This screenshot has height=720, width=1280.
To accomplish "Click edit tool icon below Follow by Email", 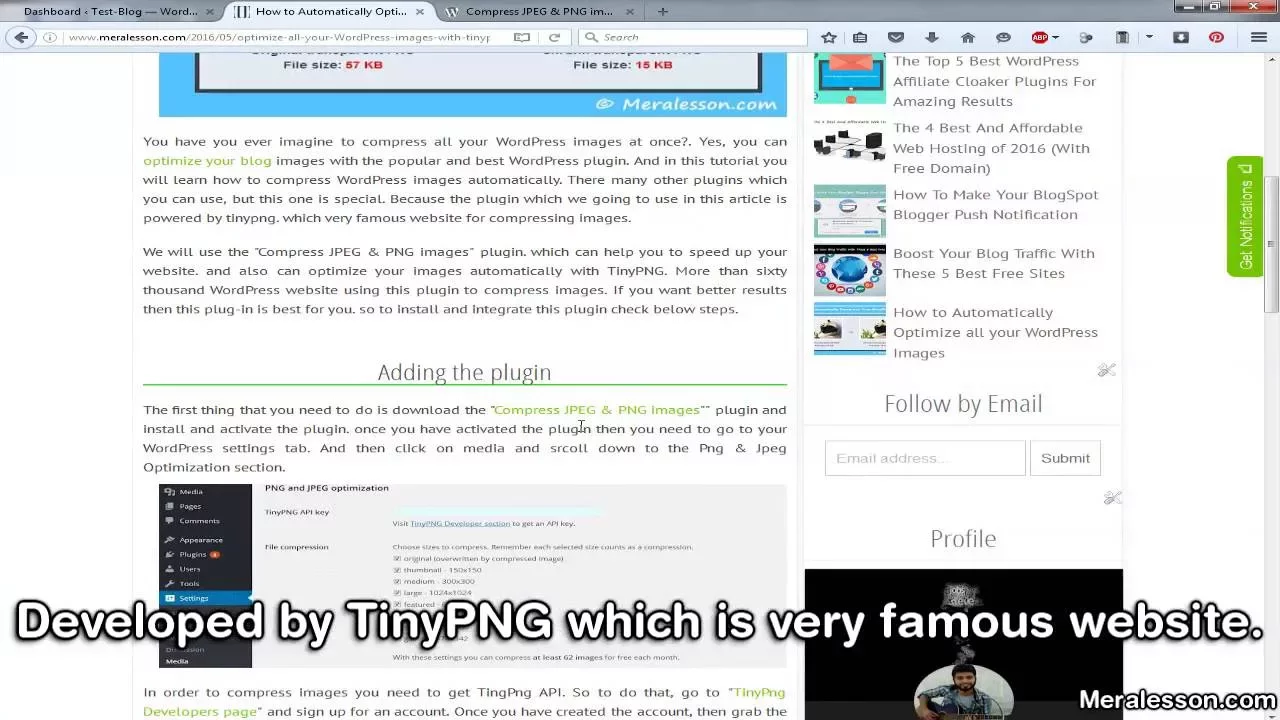I will coord(1112,497).
